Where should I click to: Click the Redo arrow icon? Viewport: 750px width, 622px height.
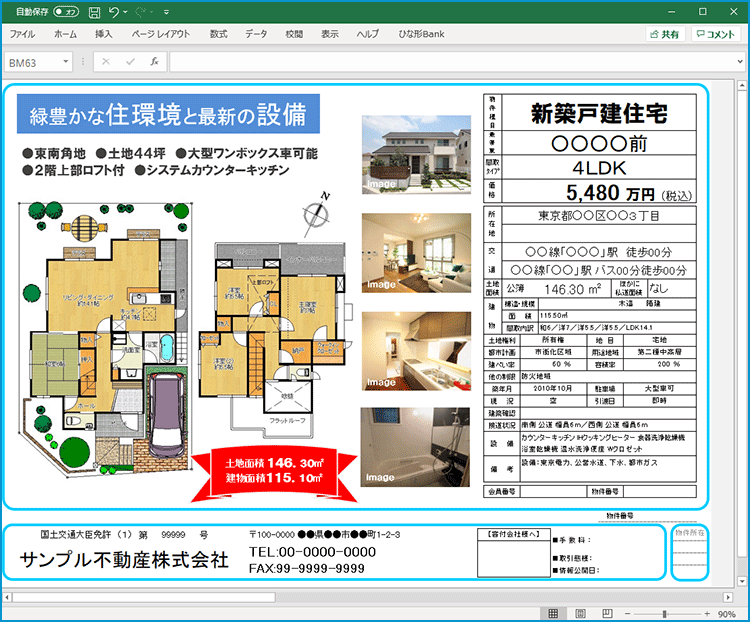tap(140, 12)
